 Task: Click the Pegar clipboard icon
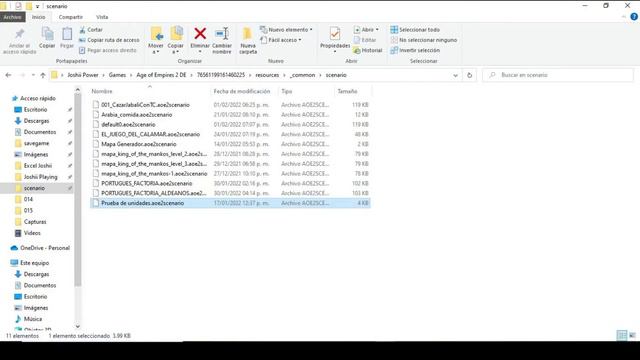[x=67, y=38]
